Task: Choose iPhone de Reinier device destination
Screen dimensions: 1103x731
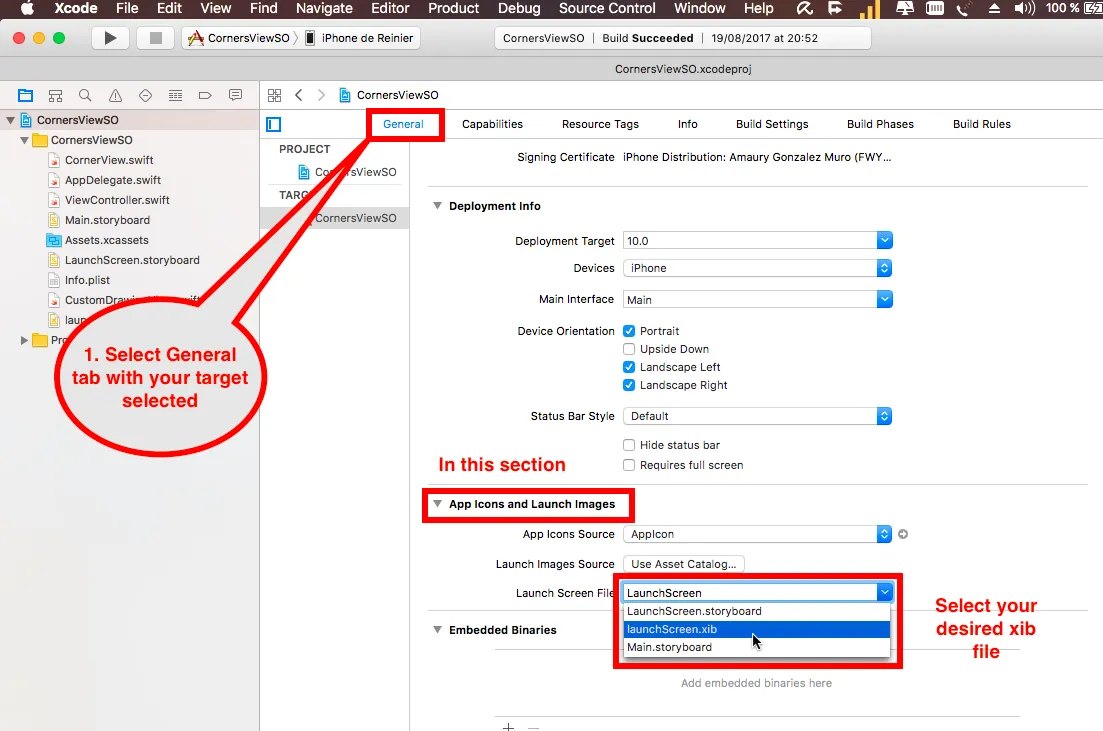Action: click(x=359, y=38)
